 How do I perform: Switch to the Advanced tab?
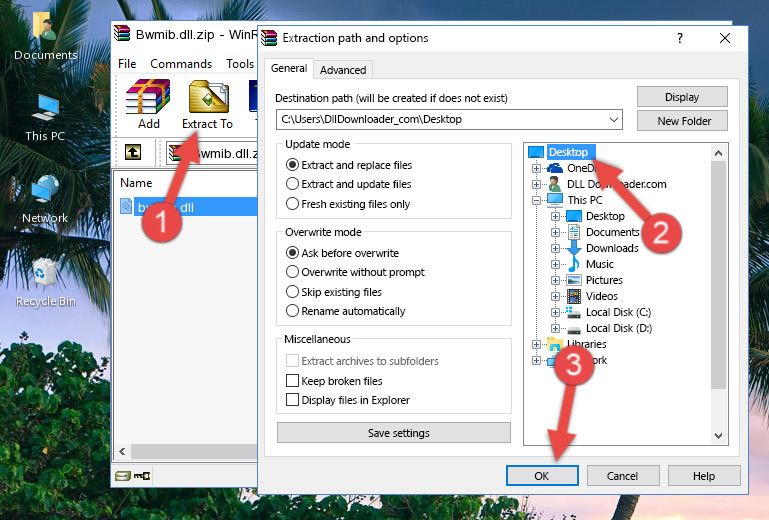343,70
